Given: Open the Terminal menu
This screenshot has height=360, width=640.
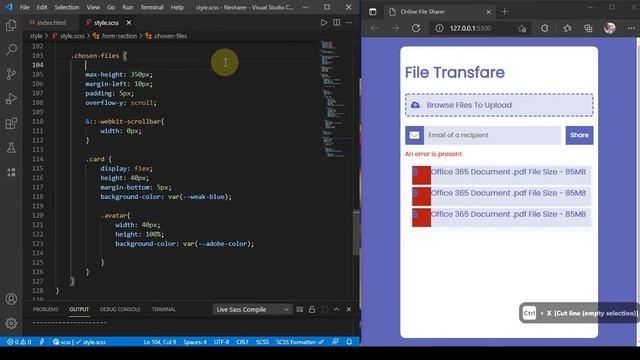Looking at the screenshot, I should coord(152,7).
